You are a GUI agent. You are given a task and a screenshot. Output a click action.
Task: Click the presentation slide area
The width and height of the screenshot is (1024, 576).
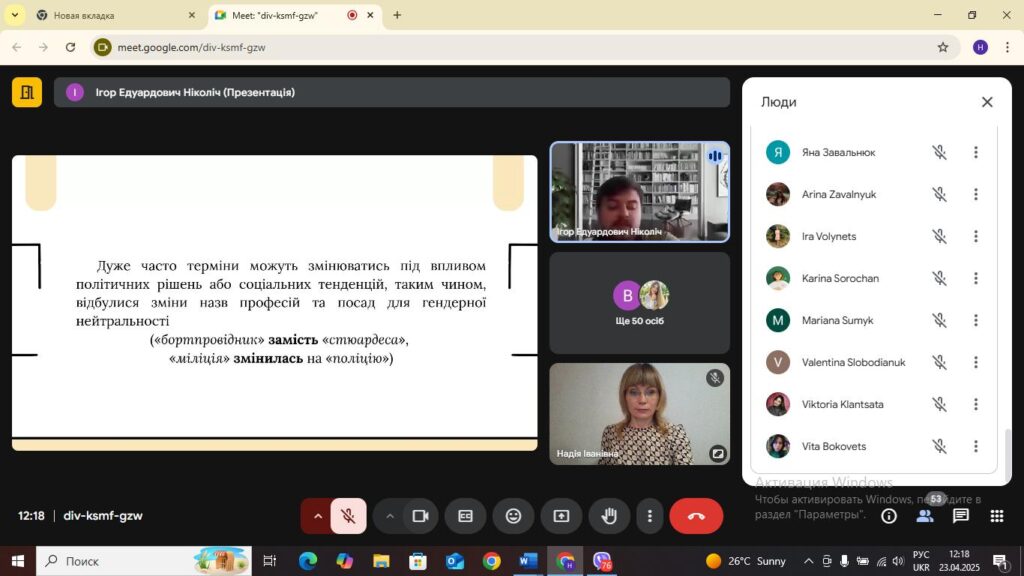(x=274, y=302)
